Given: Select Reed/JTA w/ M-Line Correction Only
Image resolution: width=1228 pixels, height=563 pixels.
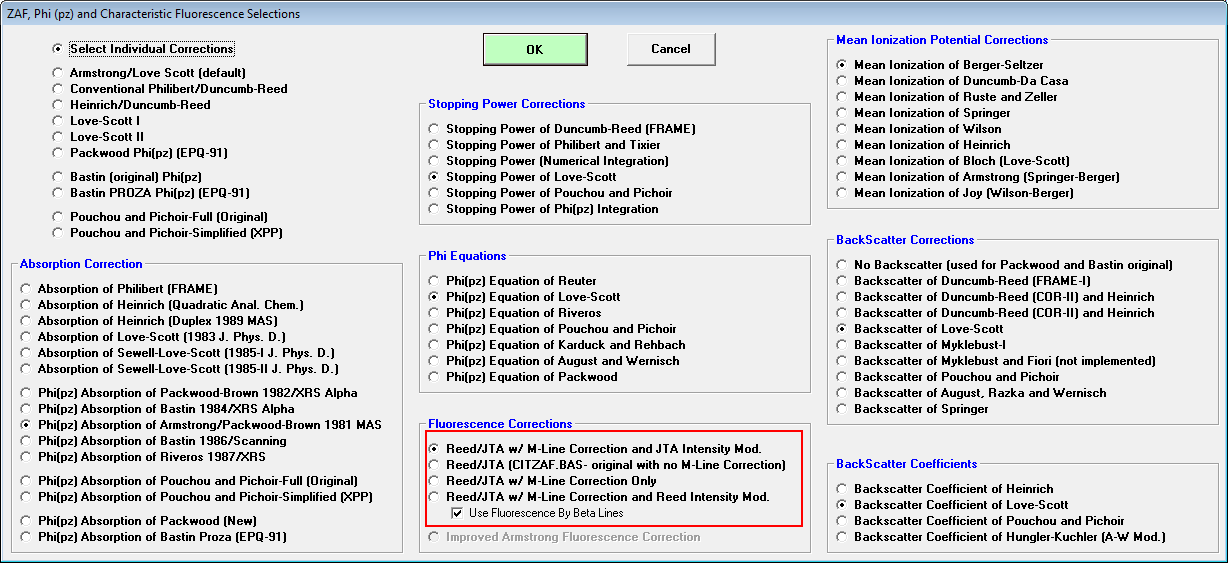Looking at the screenshot, I should (x=433, y=481).
